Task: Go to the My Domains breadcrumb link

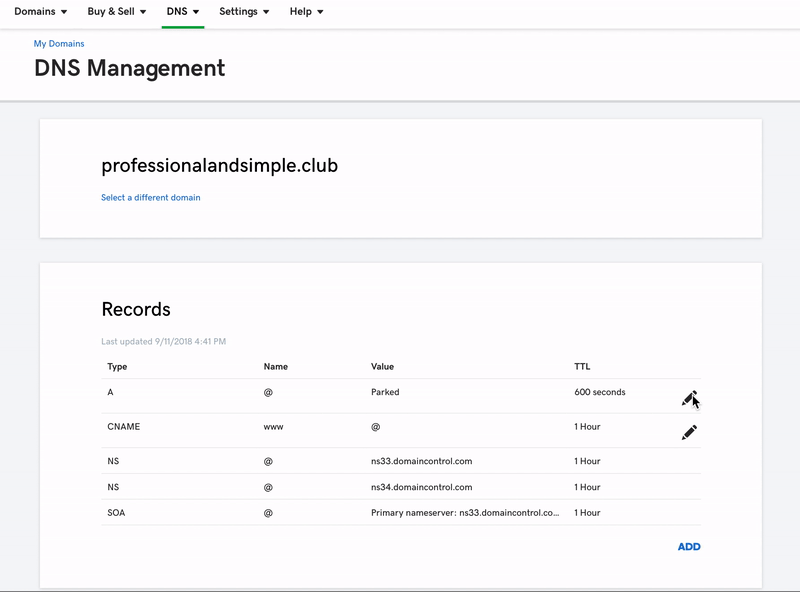Action: [59, 43]
